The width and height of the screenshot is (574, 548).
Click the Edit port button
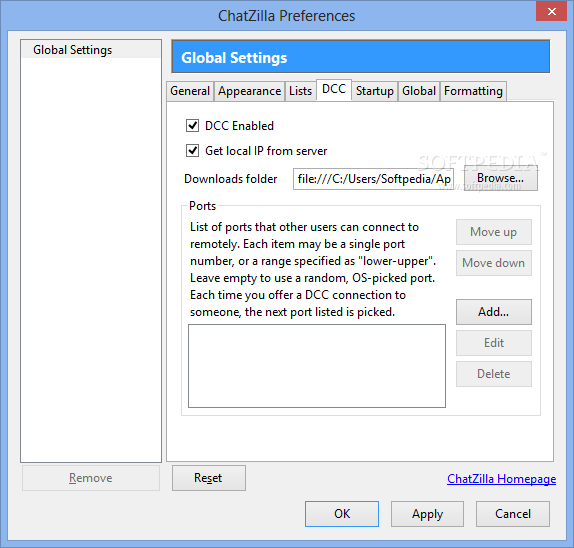[x=493, y=343]
